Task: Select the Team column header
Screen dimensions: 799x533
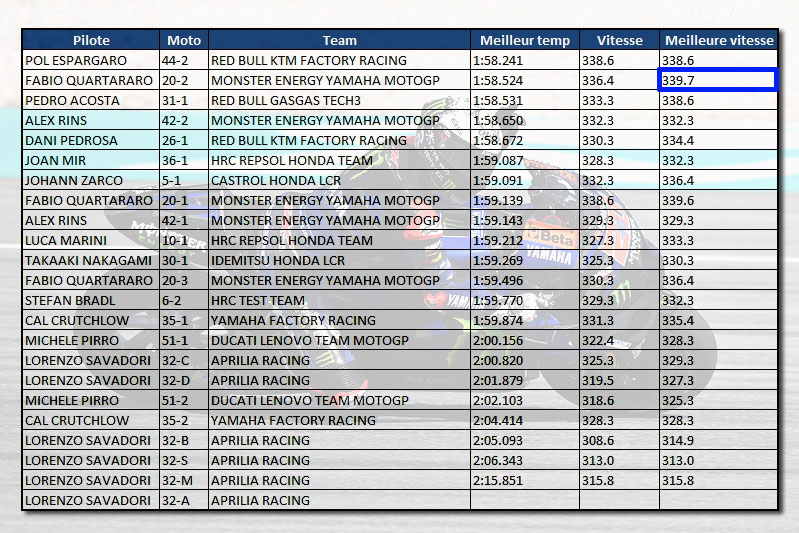Action: click(339, 40)
